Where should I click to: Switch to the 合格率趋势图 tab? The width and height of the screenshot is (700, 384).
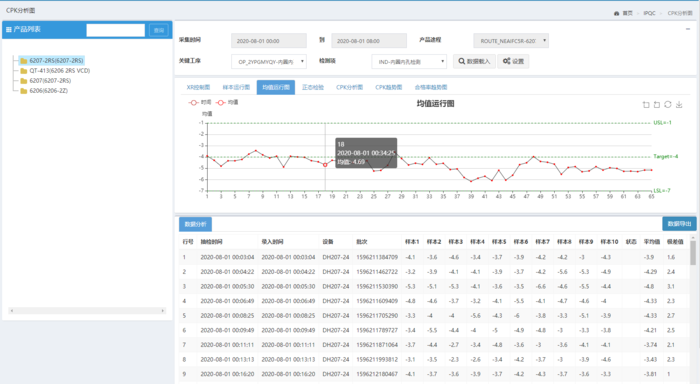(x=430, y=88)
